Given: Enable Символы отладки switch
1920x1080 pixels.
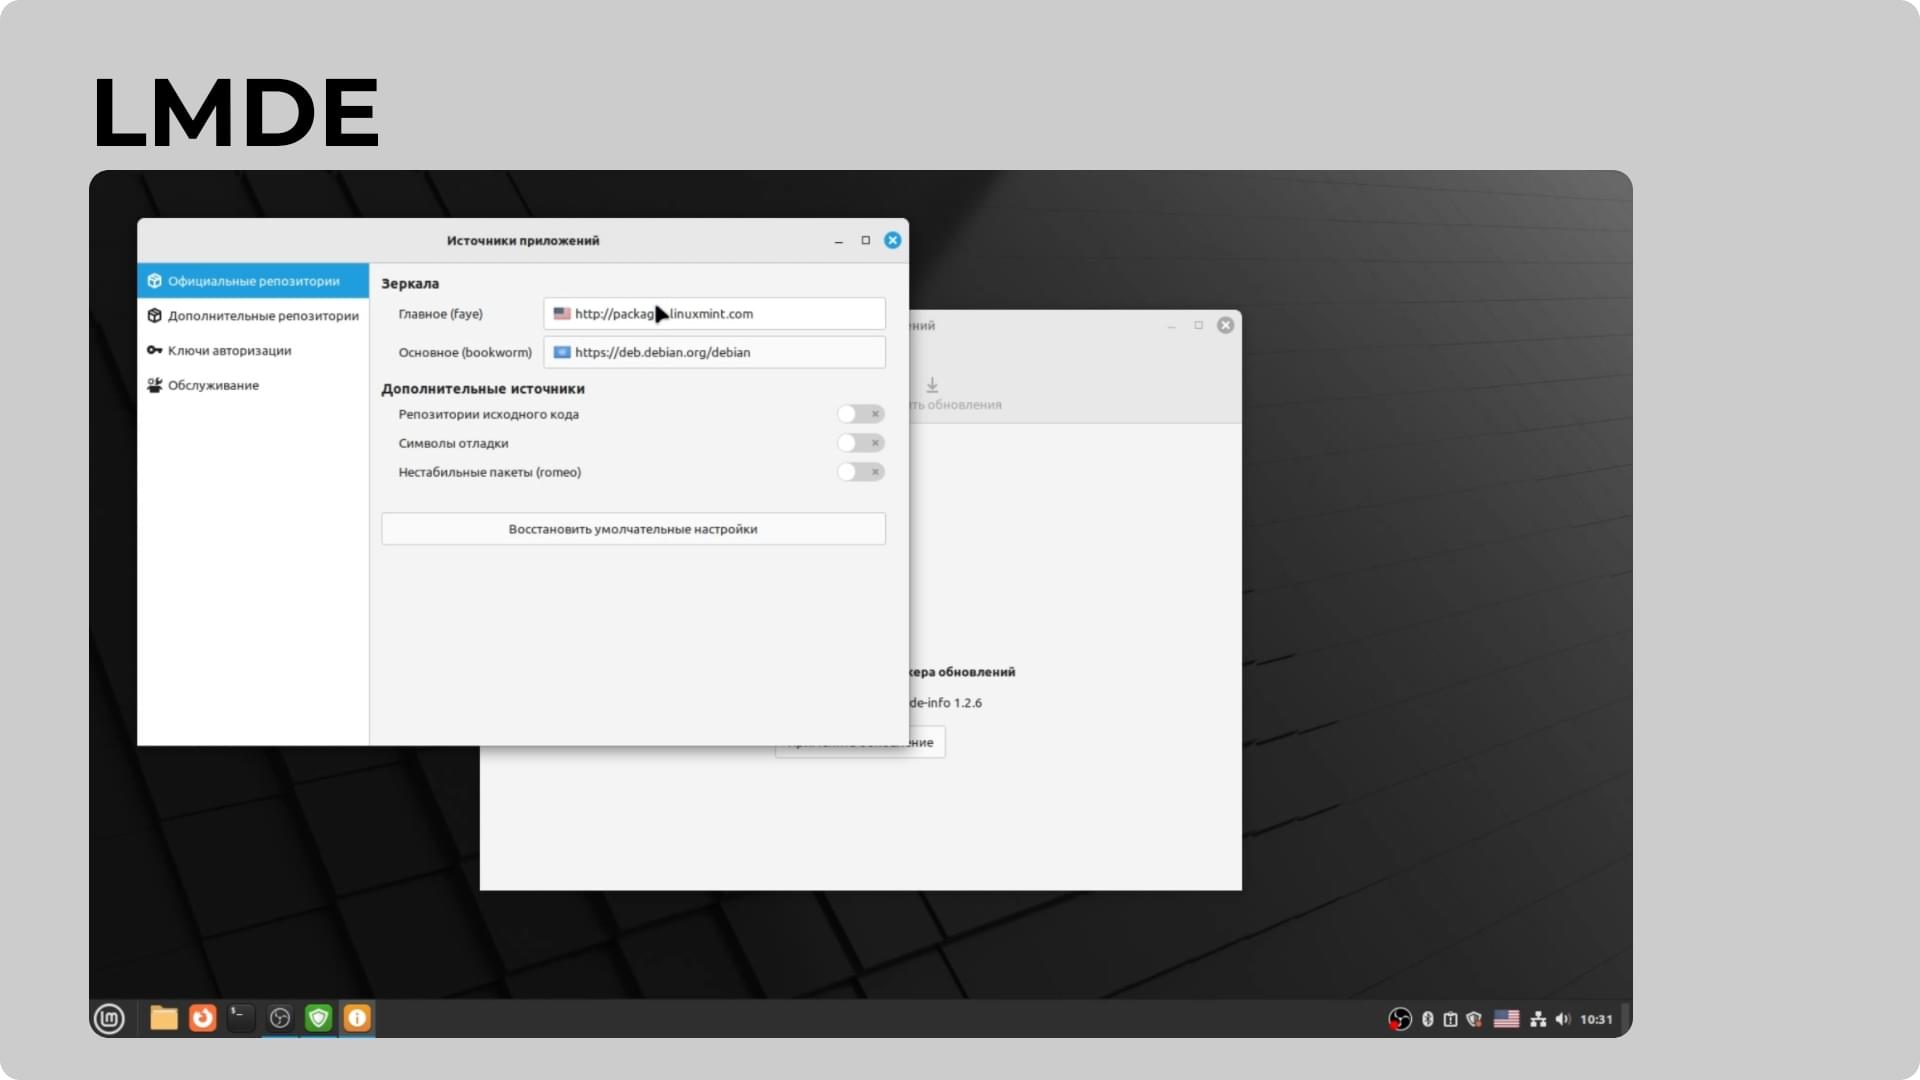Looking at the screenshot, I should click(x=860, y=443).
